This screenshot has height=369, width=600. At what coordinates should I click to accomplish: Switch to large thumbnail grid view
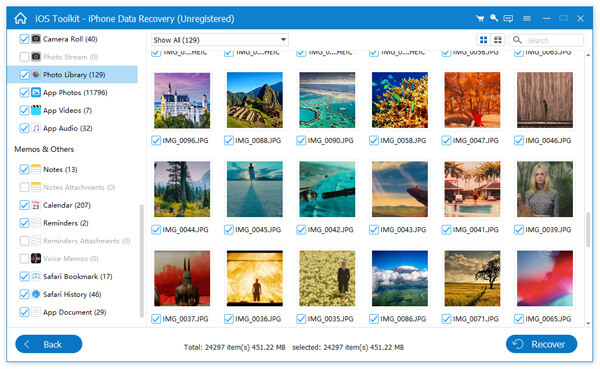484,40
